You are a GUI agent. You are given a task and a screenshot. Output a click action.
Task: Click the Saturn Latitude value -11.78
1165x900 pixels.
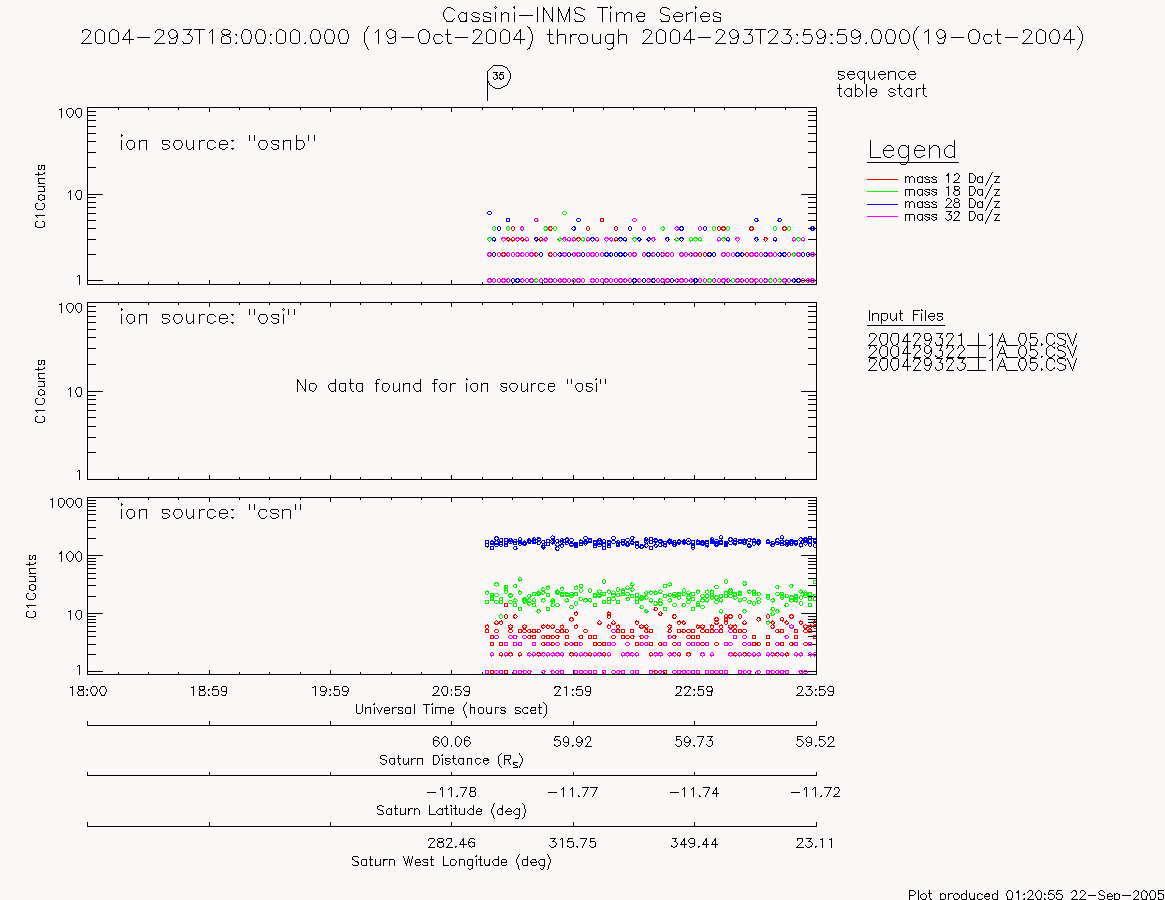click(451, 792)
